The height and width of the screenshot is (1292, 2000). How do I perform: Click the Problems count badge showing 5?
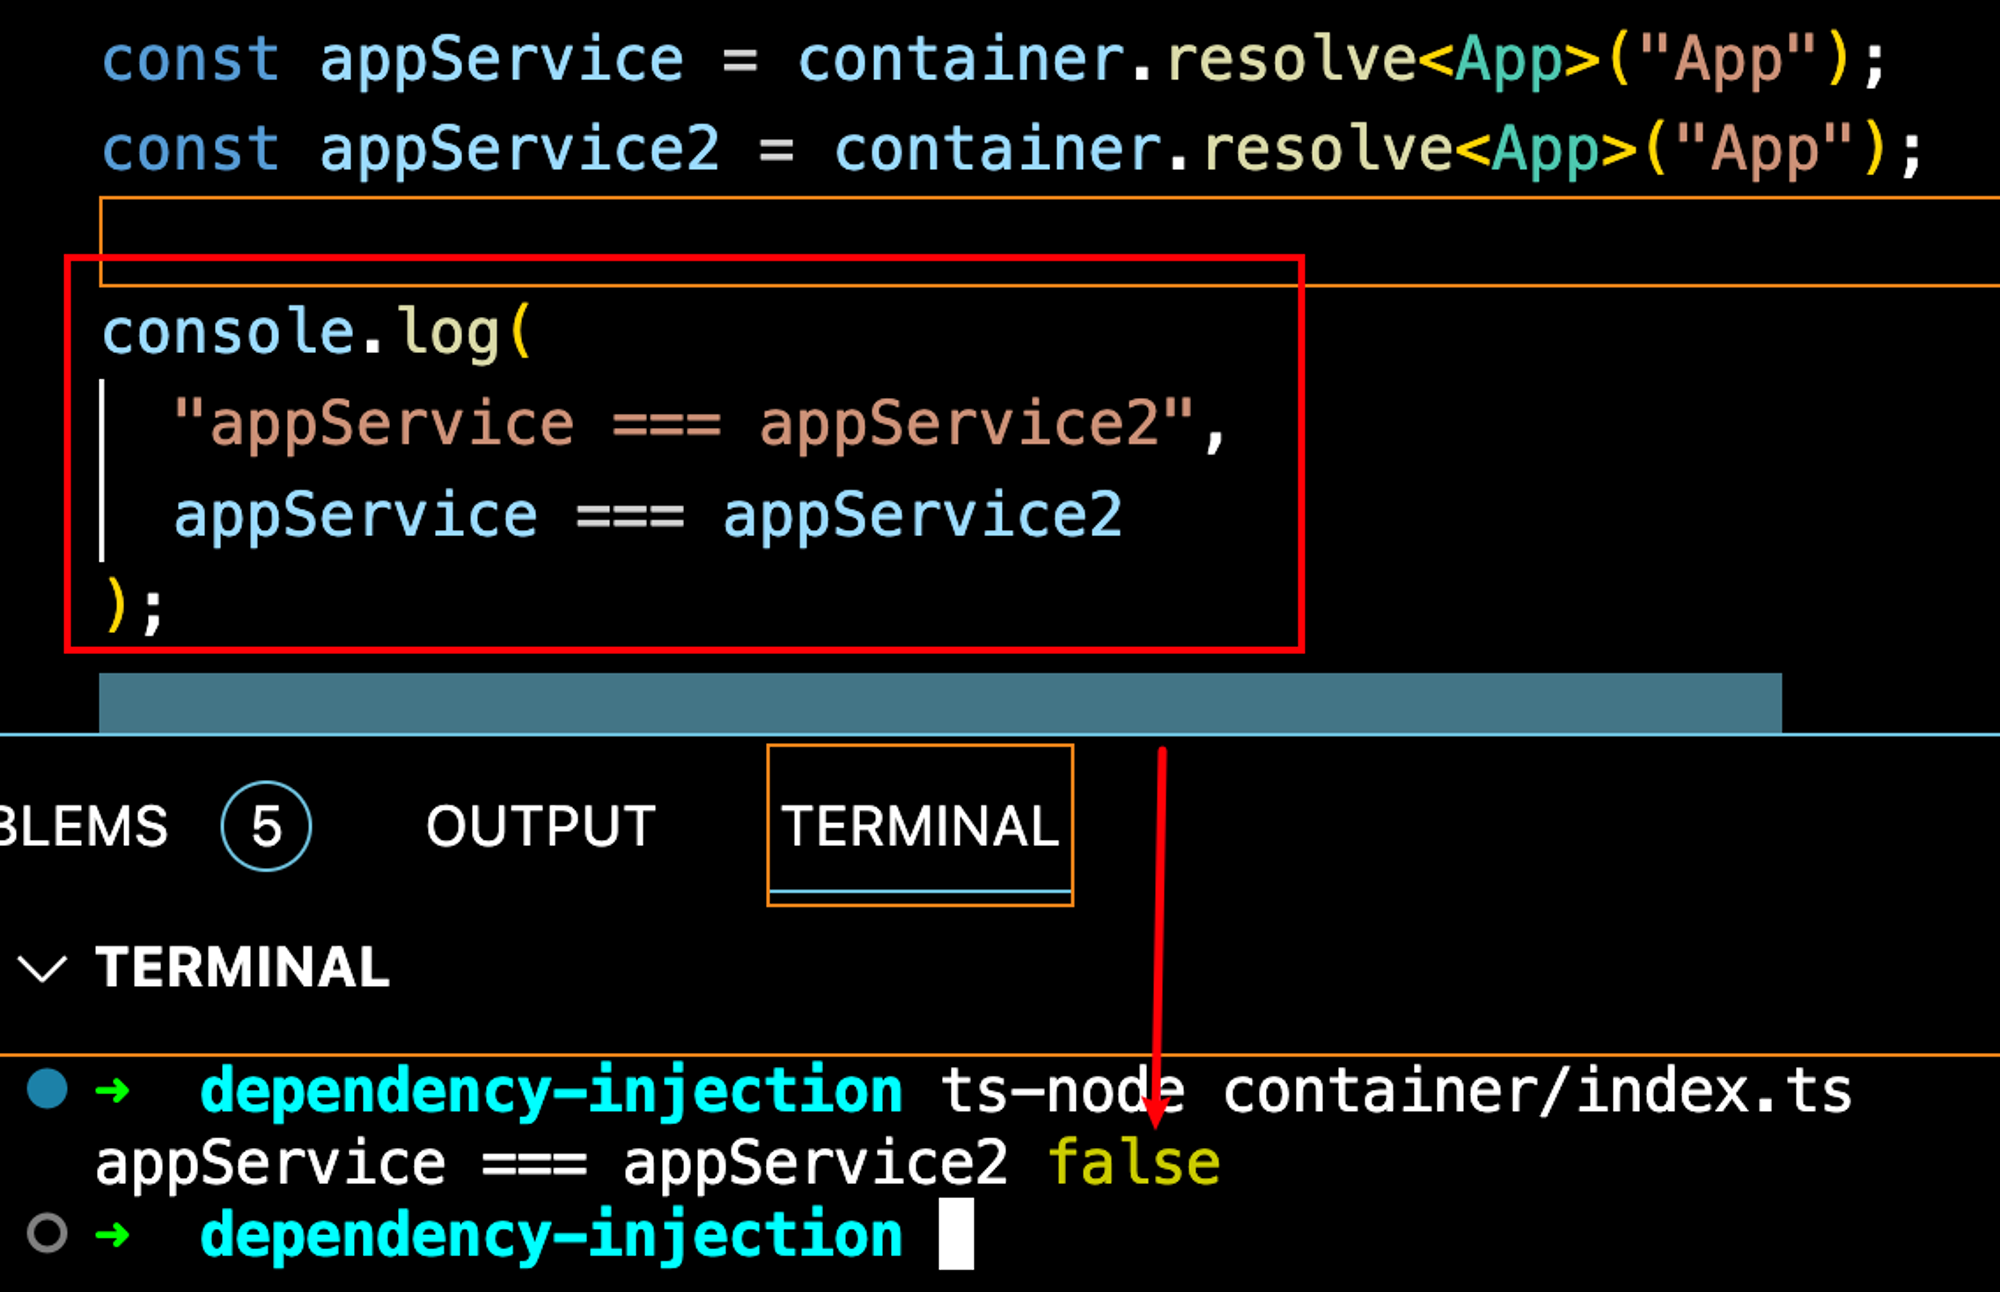(266, 826)
